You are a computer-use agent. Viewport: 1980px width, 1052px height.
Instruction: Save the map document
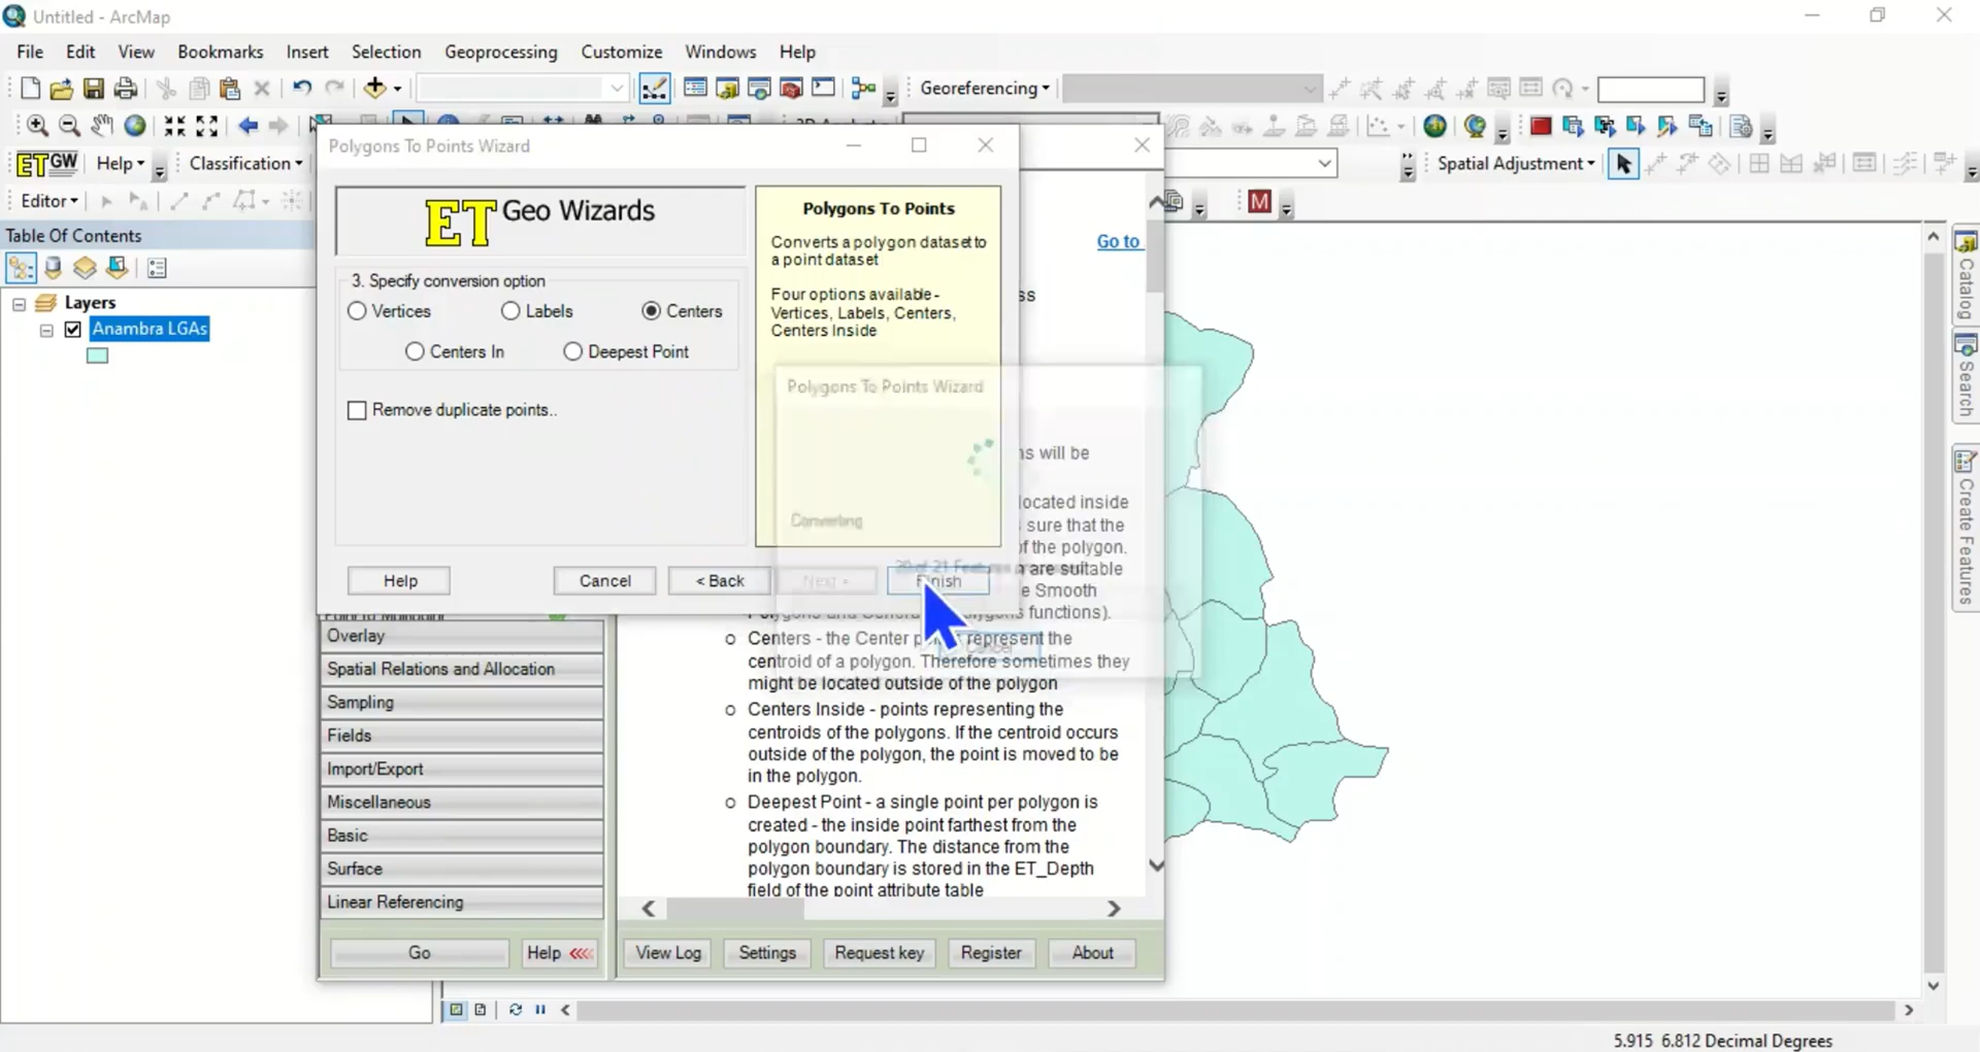(x=93, y=89)
